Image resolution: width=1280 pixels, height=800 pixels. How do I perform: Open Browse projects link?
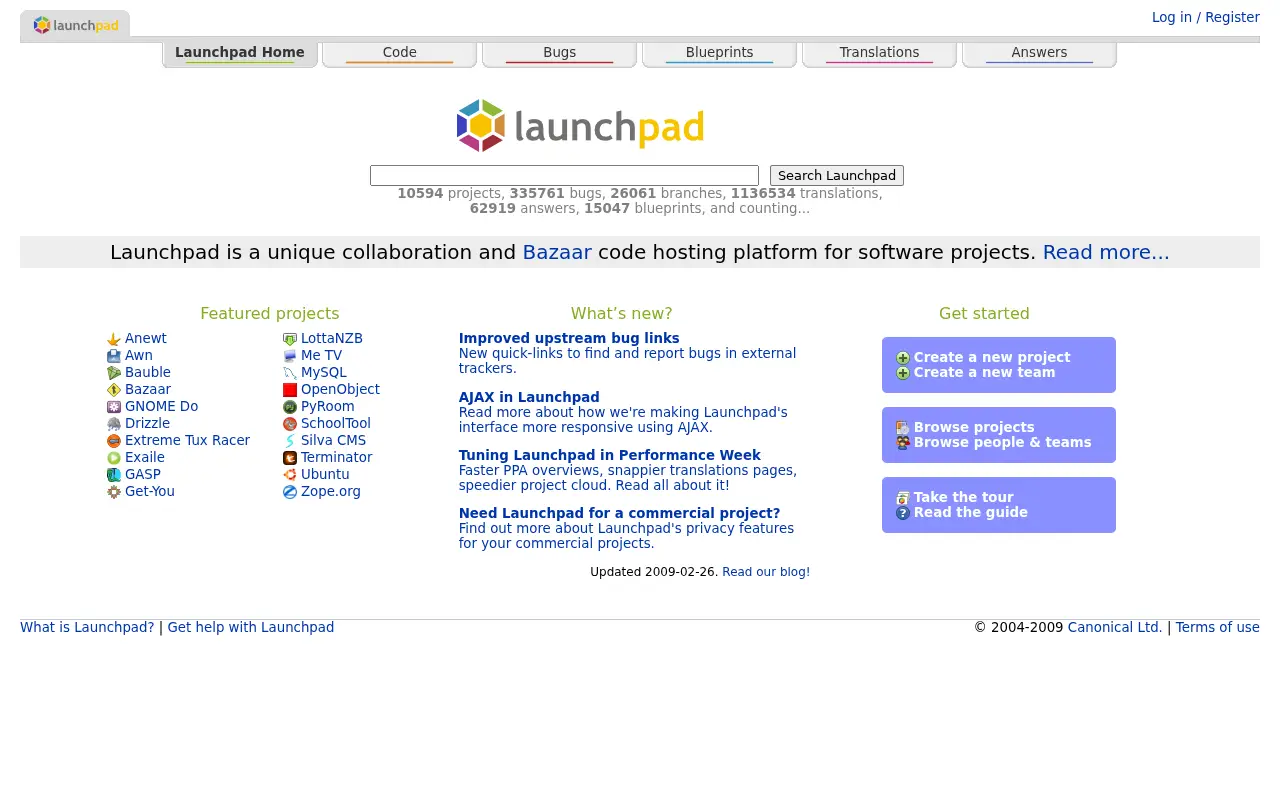[974, 427]
